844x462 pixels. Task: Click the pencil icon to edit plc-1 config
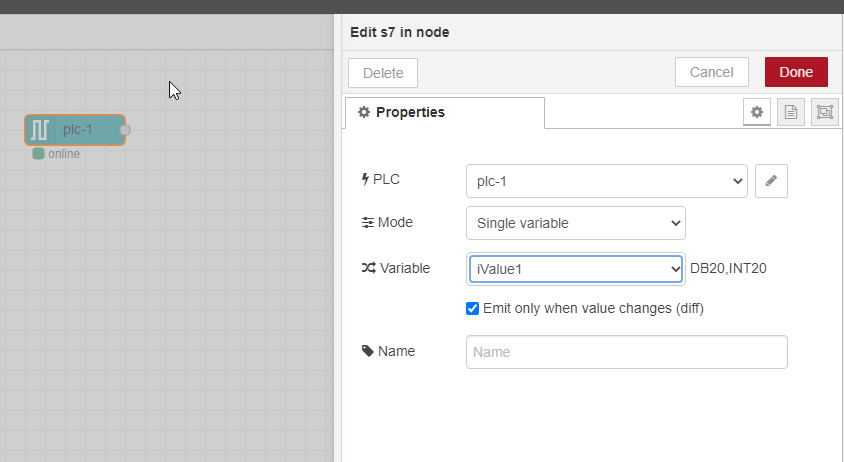pyautogui.click(x=771, y=181)
